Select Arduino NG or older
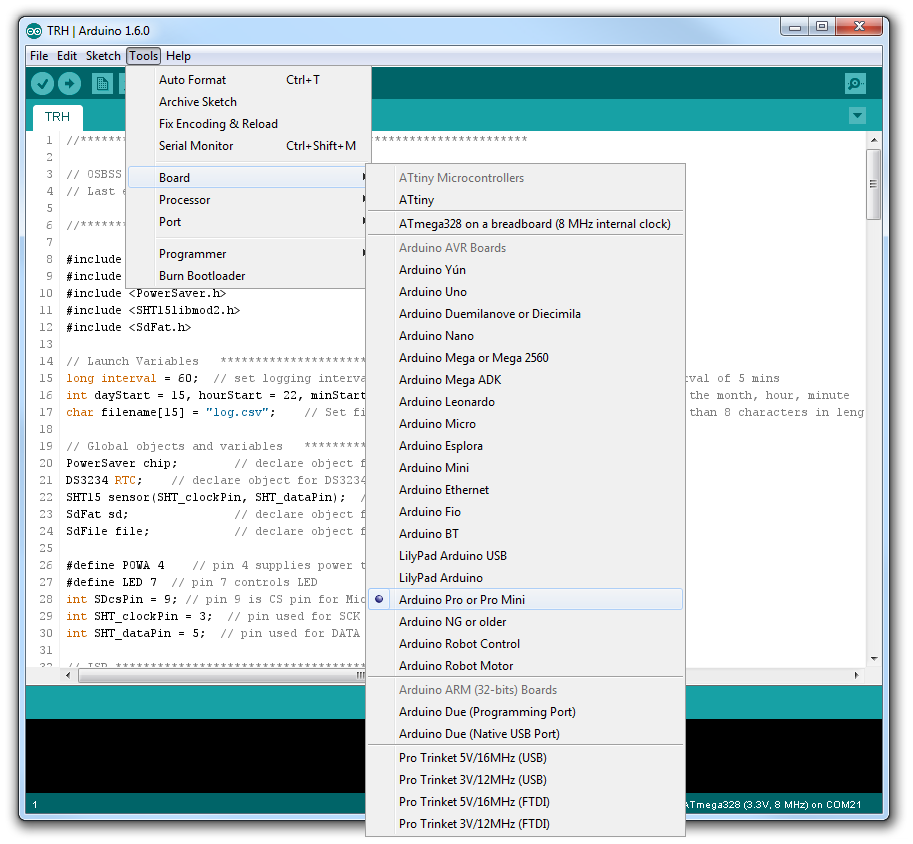913x844 pixels. 525,622
